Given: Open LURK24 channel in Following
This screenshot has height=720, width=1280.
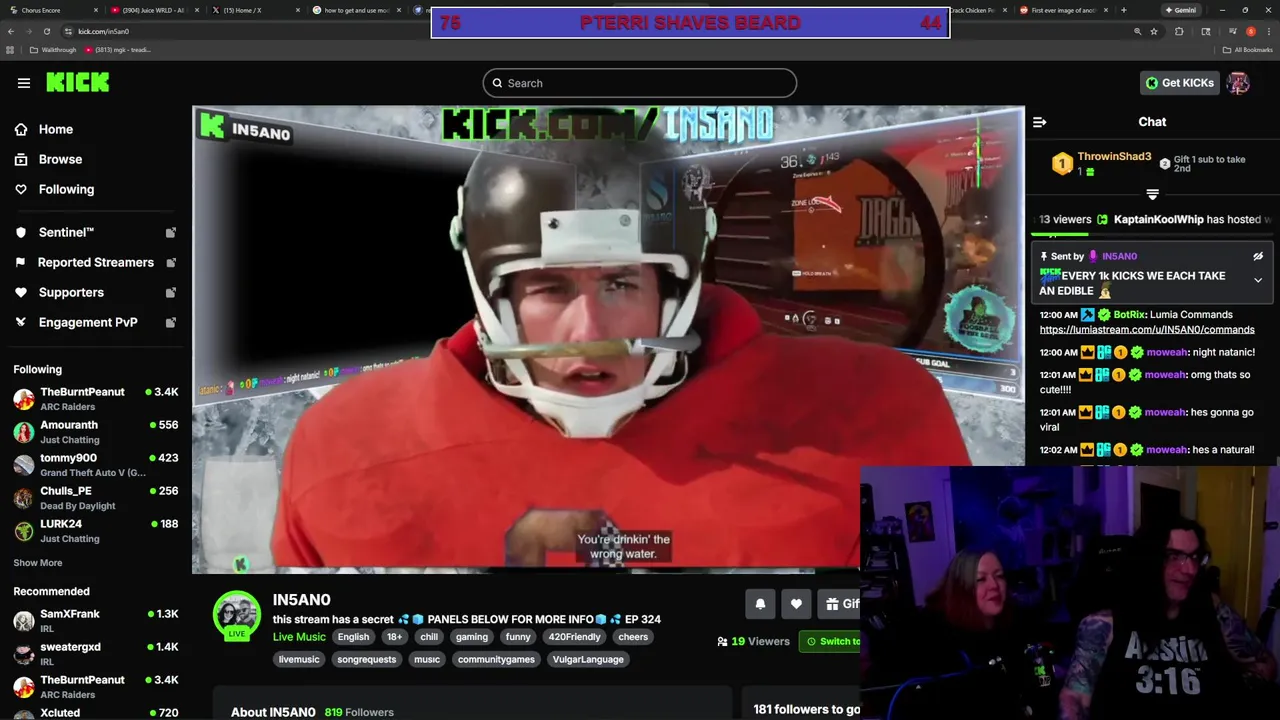Looking at the screenshot, I should click(95, 531).
